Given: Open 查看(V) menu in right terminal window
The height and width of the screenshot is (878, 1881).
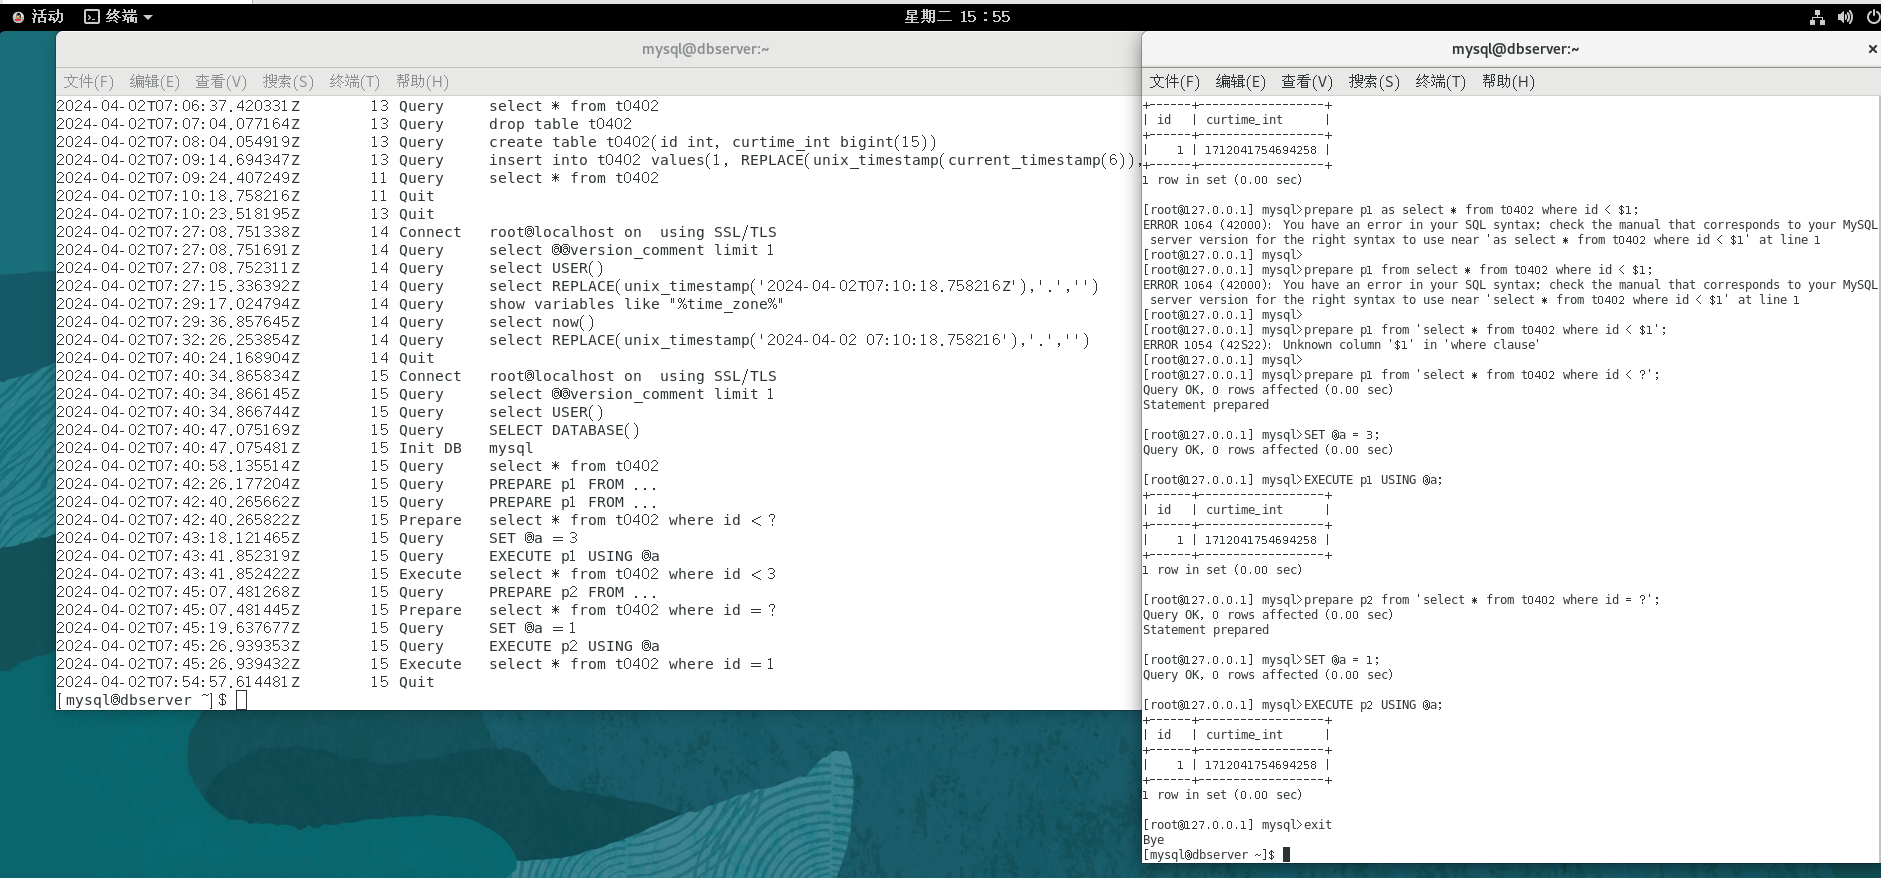Looking at the screenshot, I should point(1307,82).
